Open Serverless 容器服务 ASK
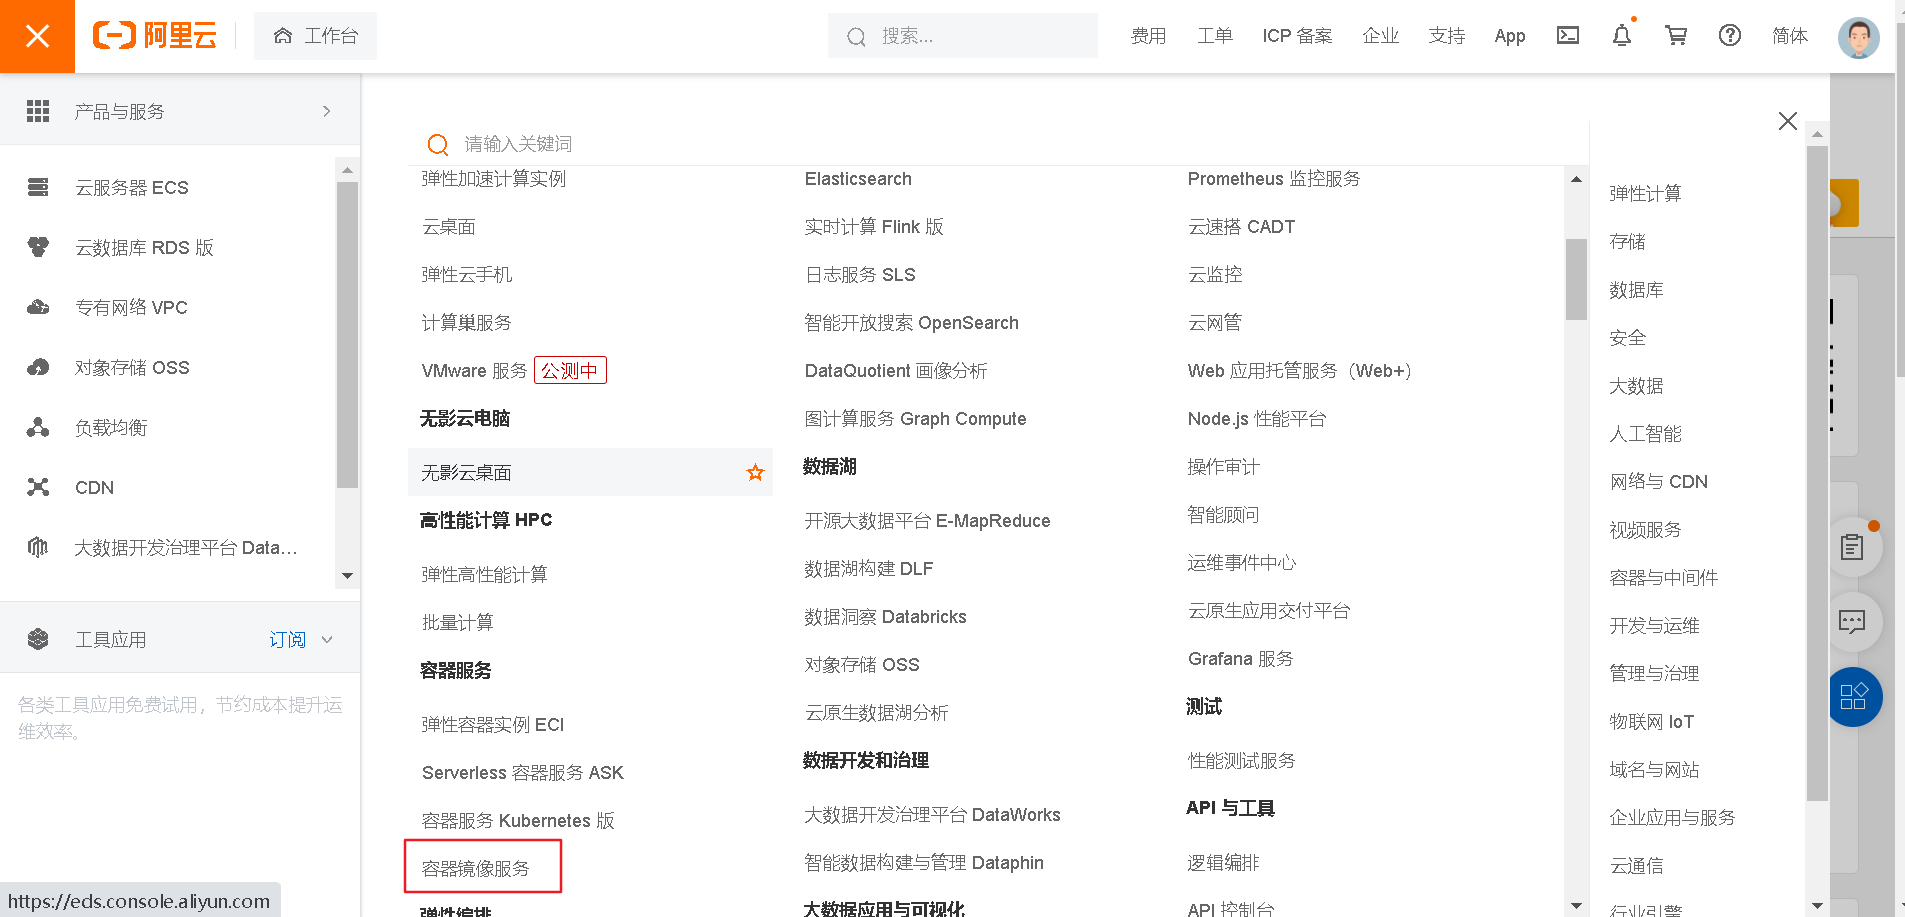1905x917 pixels. click(522, 772)
